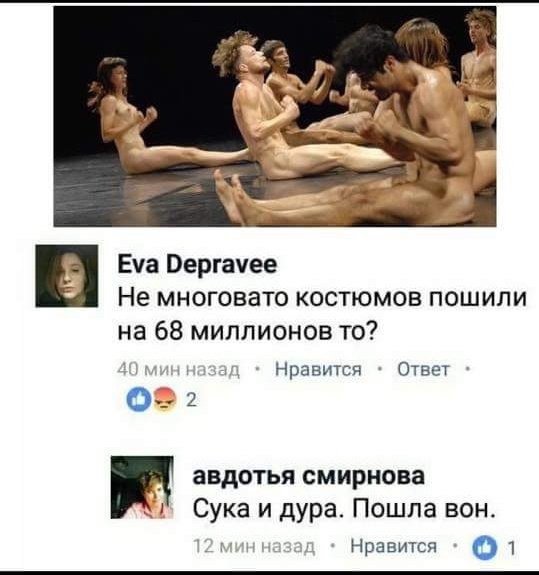The width and height of the screenshot is (539, 575).
Task: Click Ответ to reply to Eva
Action: (x=424, y=369)
